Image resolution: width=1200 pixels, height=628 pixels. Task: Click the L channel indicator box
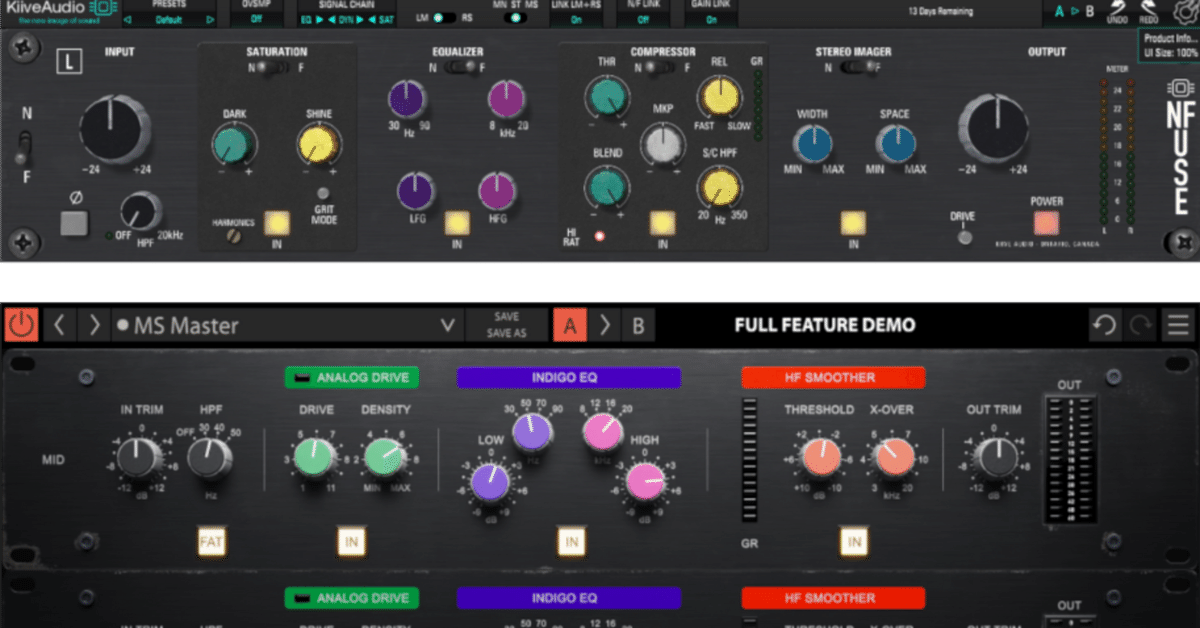pos(68,63)
